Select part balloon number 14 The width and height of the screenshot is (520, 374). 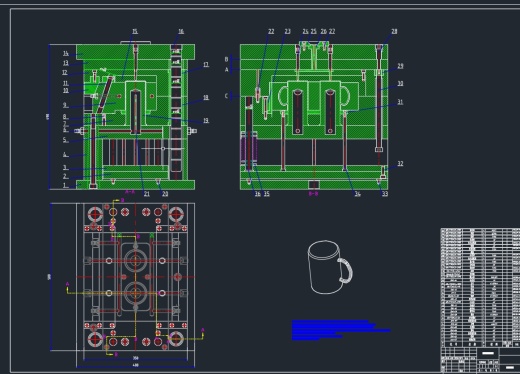tap(66, 54)
